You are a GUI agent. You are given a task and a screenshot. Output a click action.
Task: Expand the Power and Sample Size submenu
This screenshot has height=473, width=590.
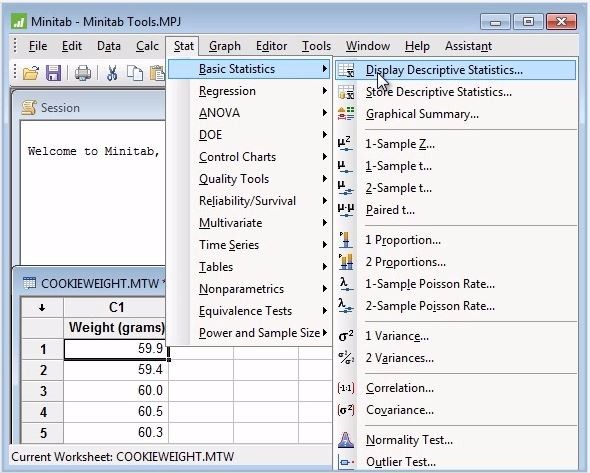click(x=249, y=333)
